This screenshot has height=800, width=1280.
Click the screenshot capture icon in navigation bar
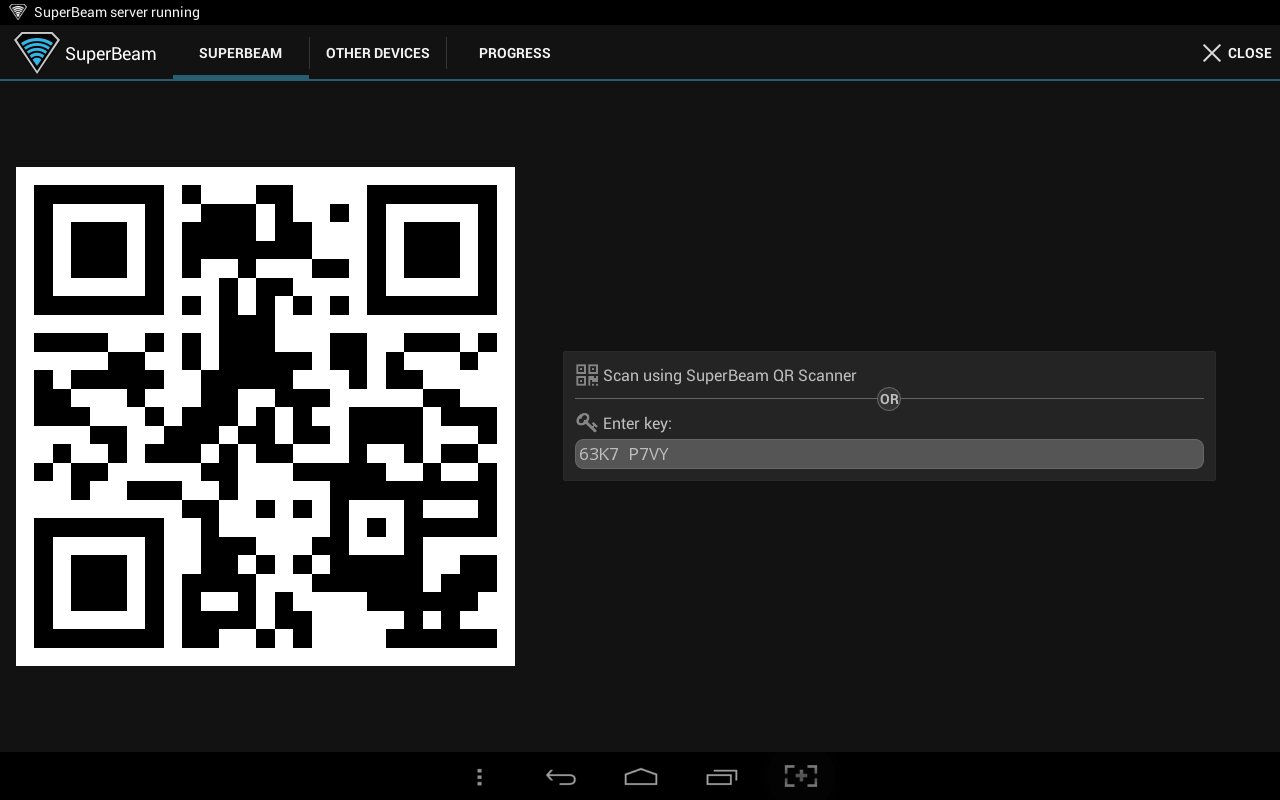coord(801,776)
